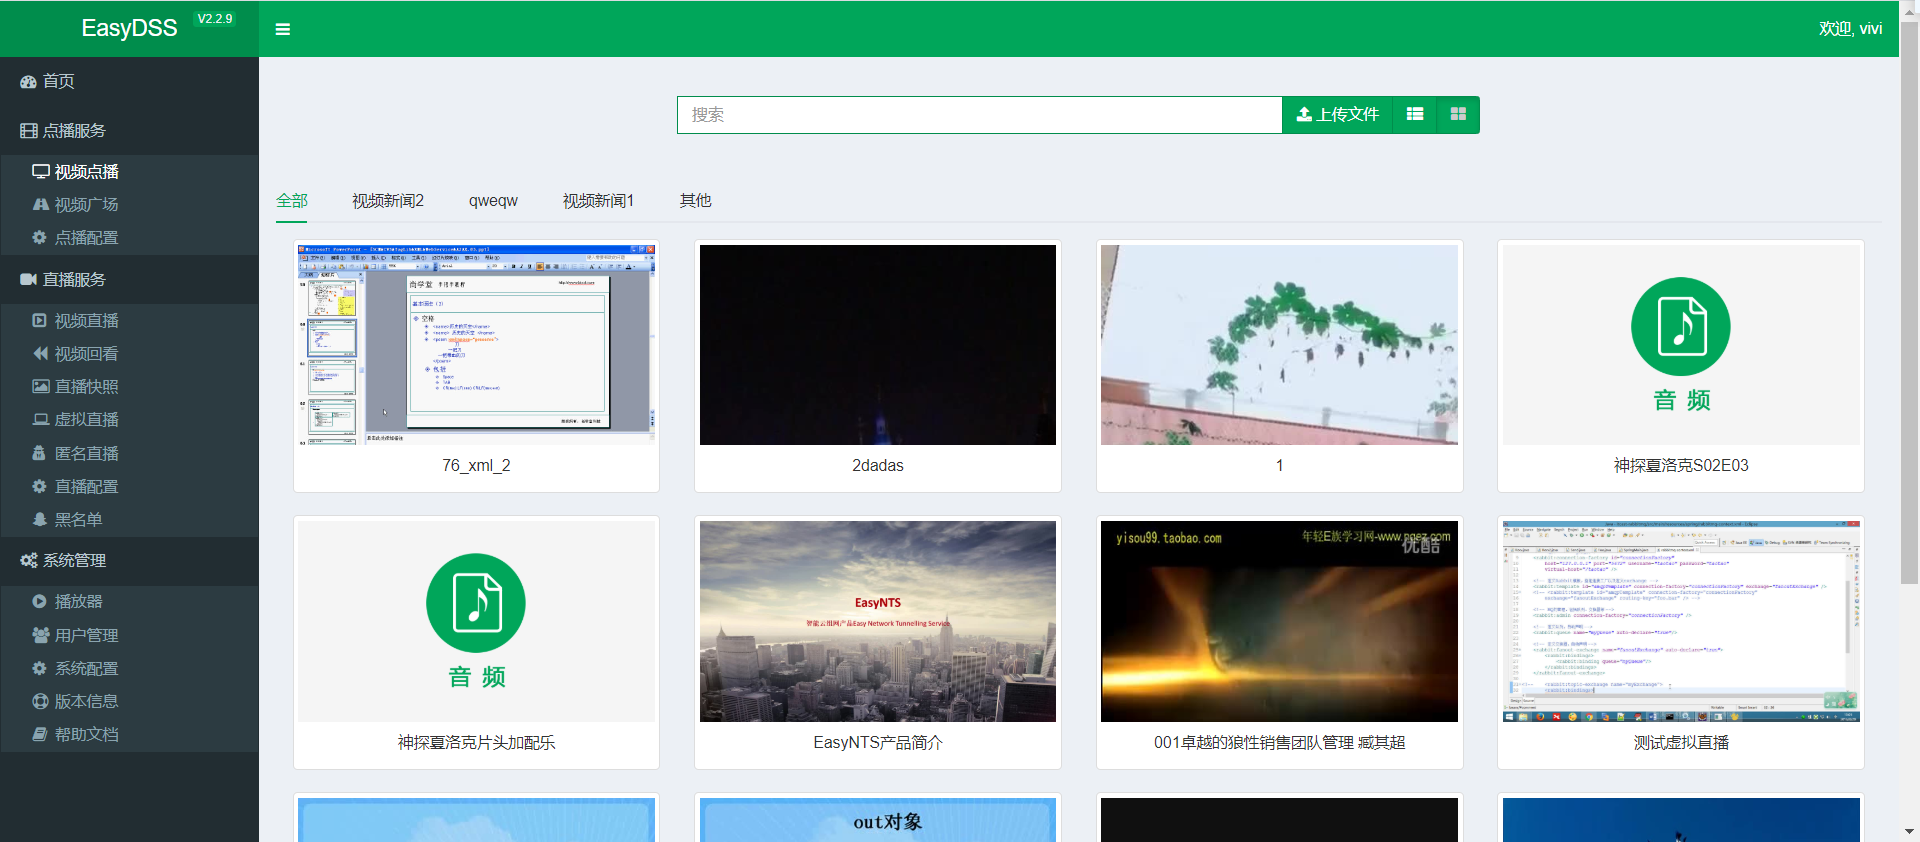Collapse the 点播服务 sidebar section
This screenshot has height=842, width=1920.
click(x=74, y=131)
